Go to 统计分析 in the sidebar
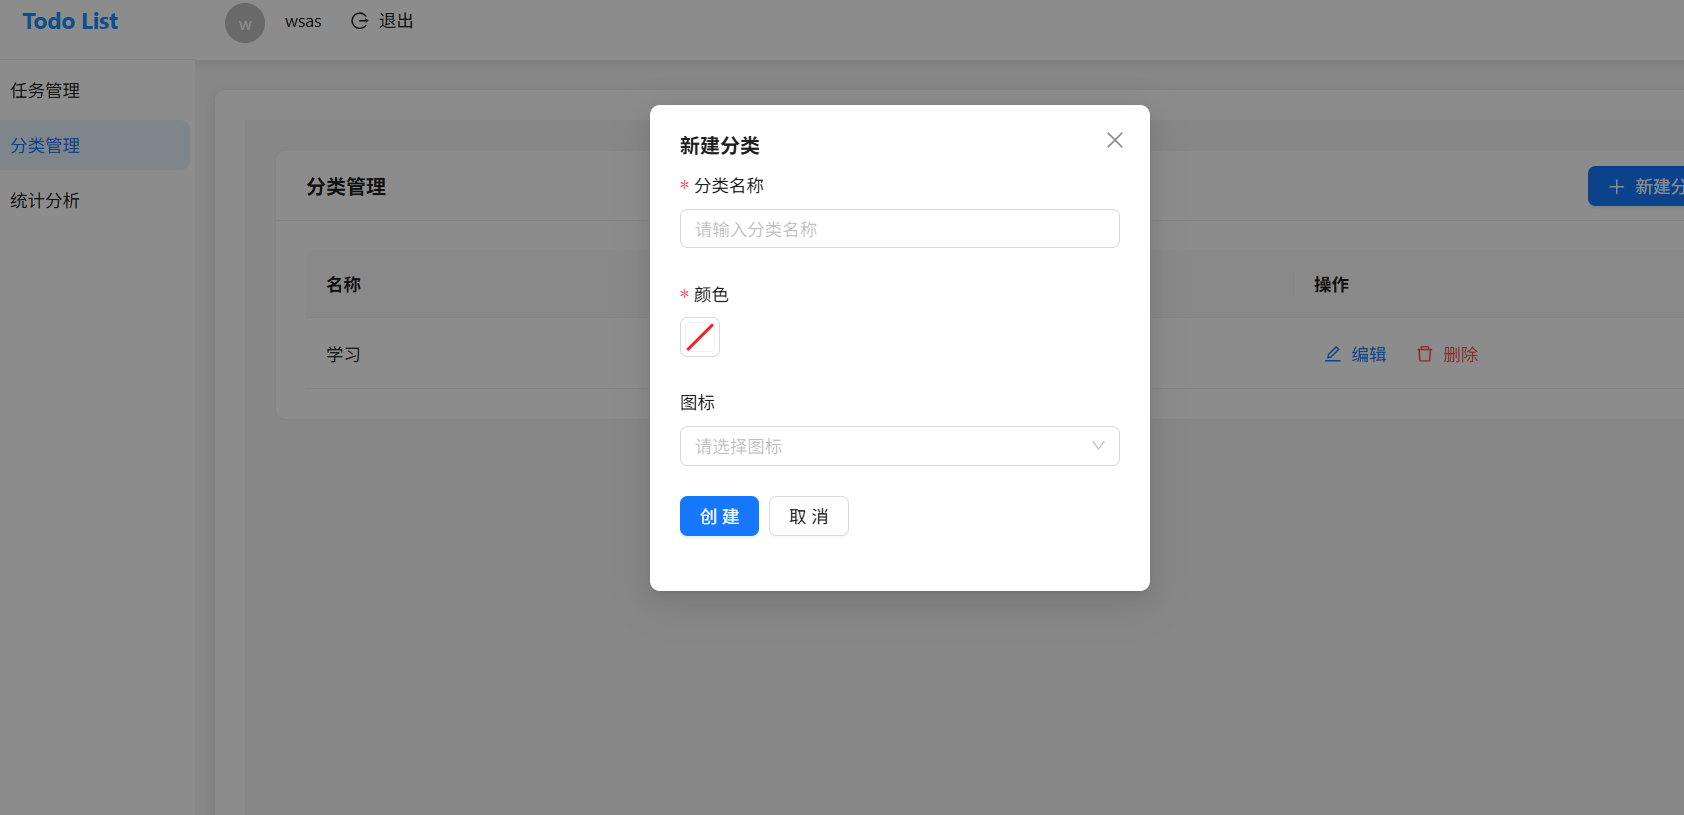 point(46,201)
